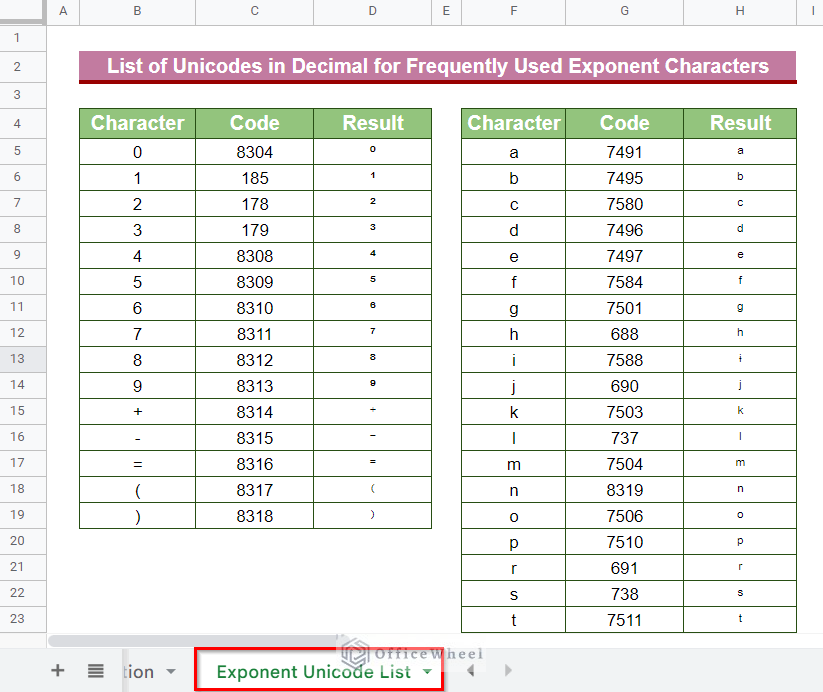
Task: Click the Add Sheet plus icon
Action: (x=57, y=671)
